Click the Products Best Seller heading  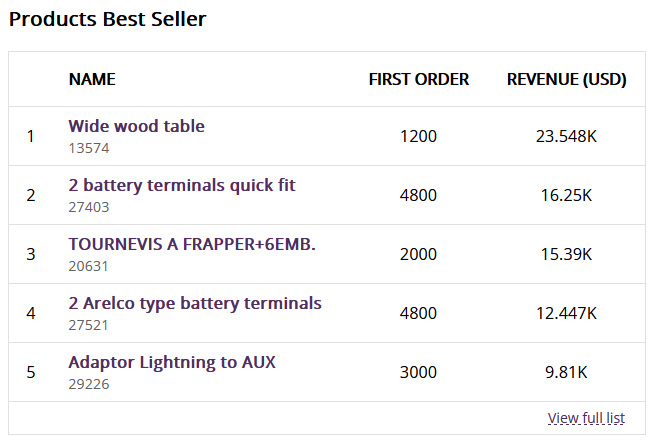click(108, 19)
